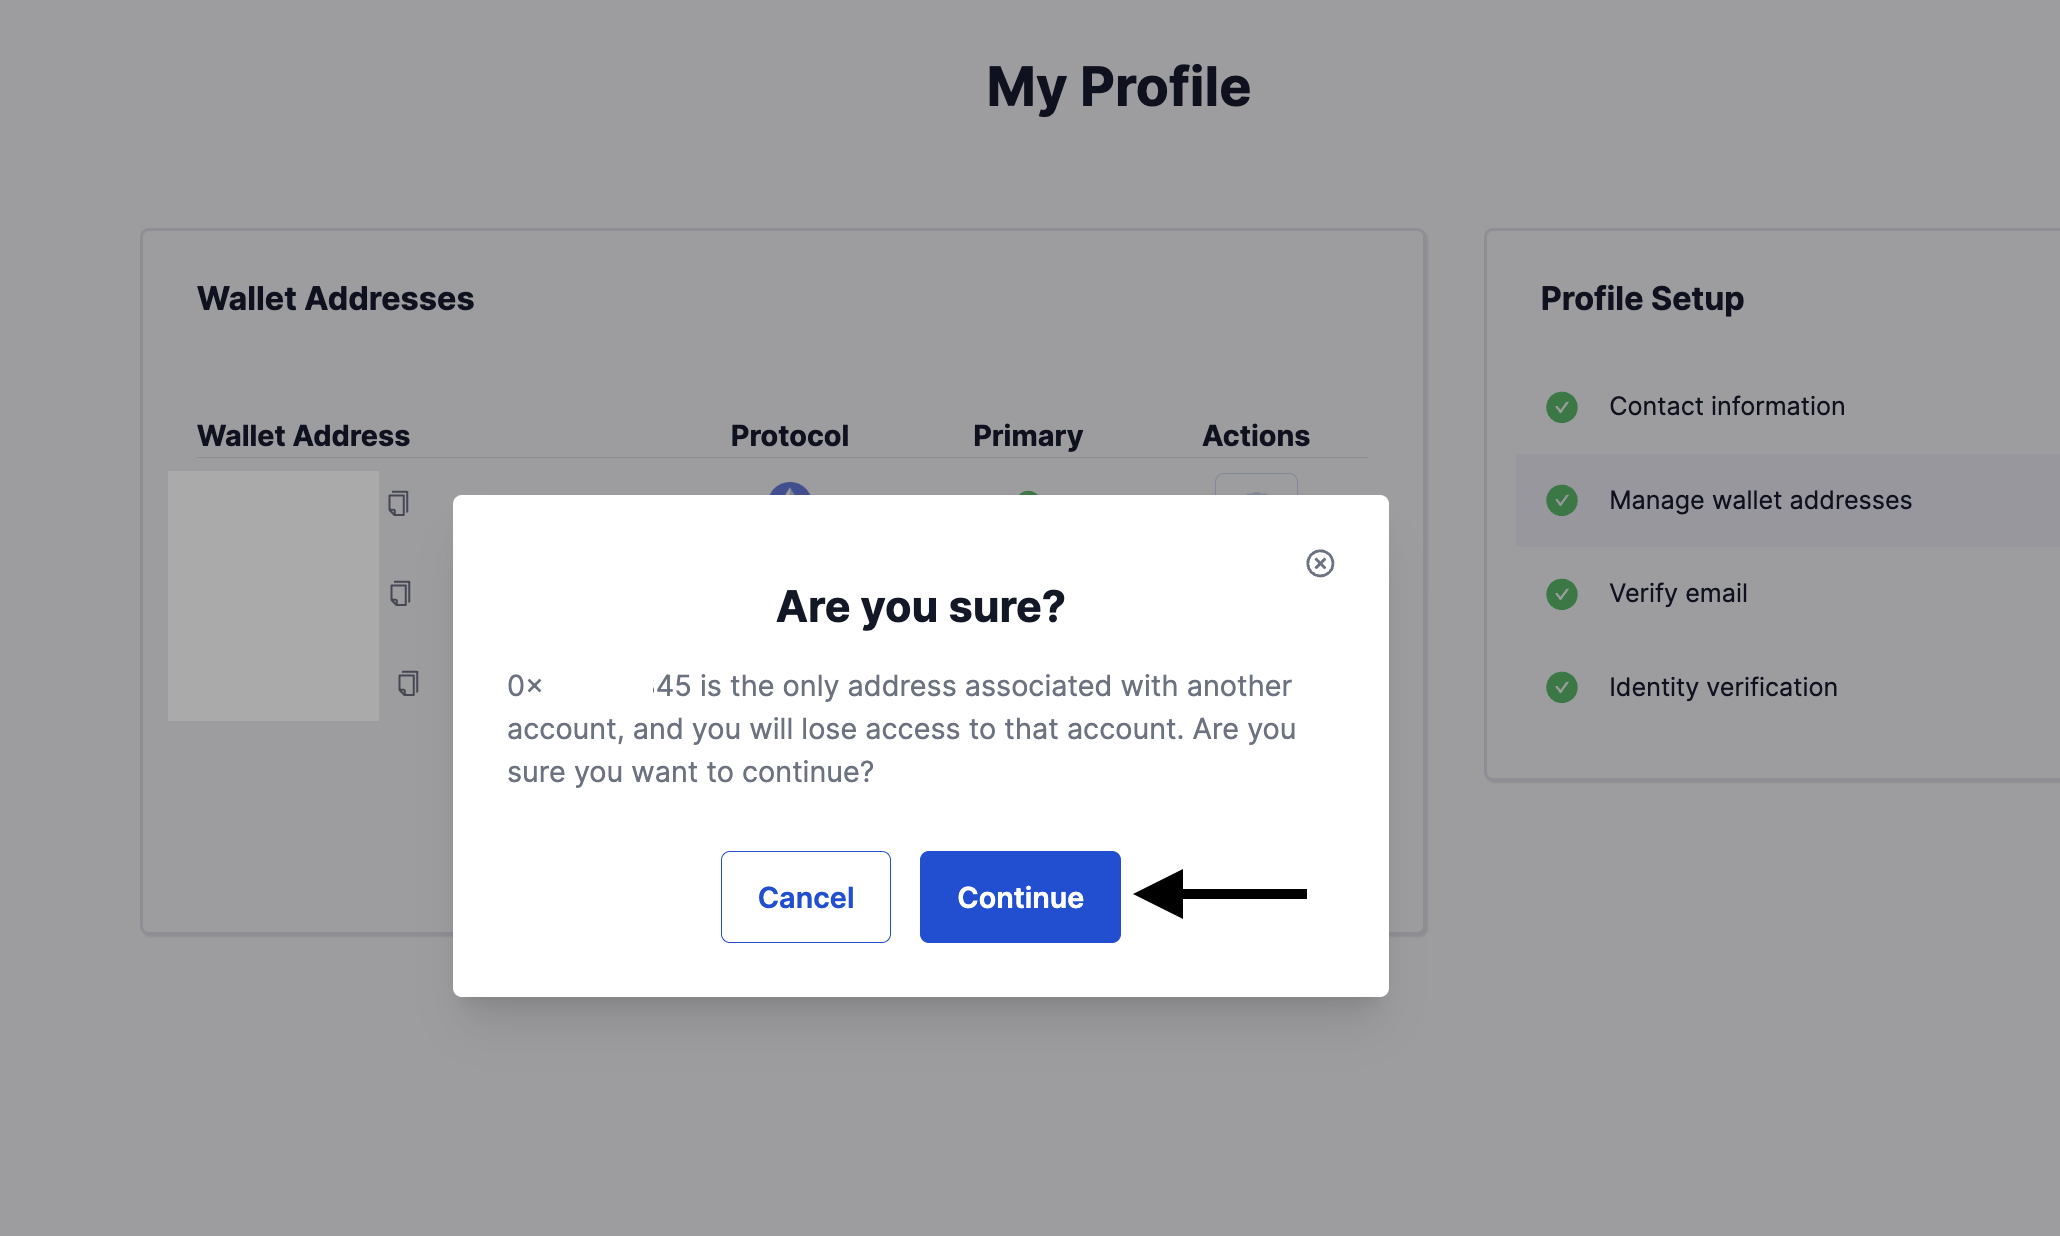
Task: Click green check beside Manage wallet addresses
Action: 1561,500
